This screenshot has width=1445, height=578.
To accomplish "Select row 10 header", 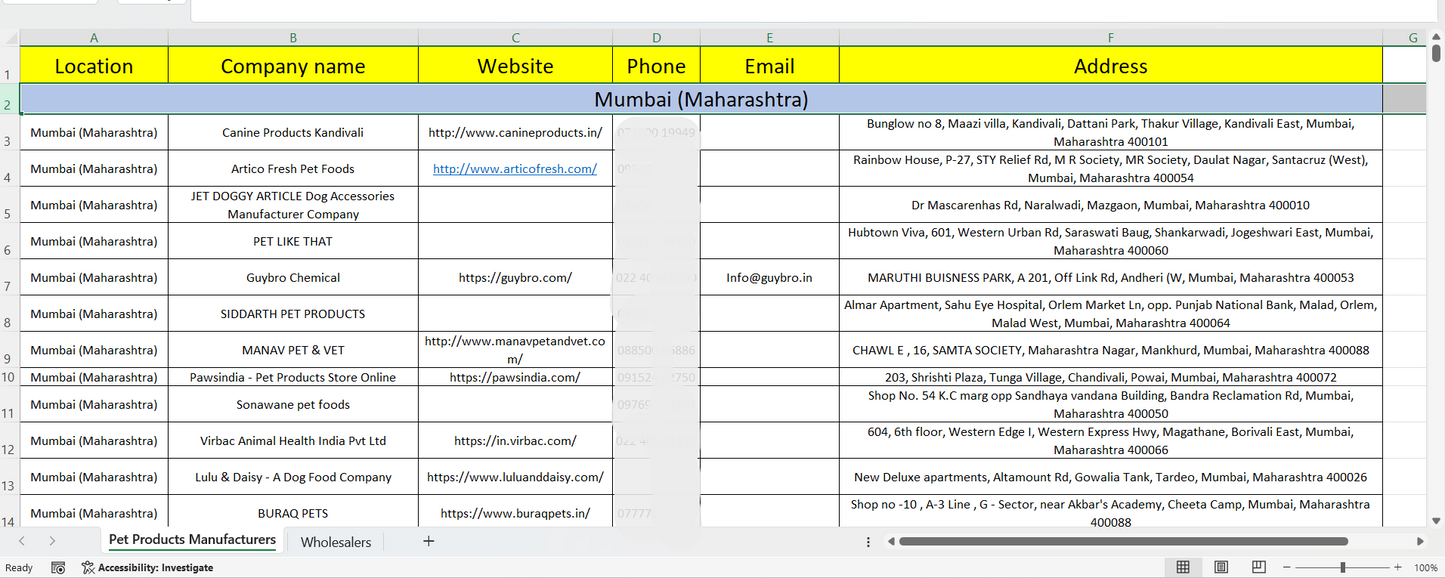I will [x=9, y=377].
